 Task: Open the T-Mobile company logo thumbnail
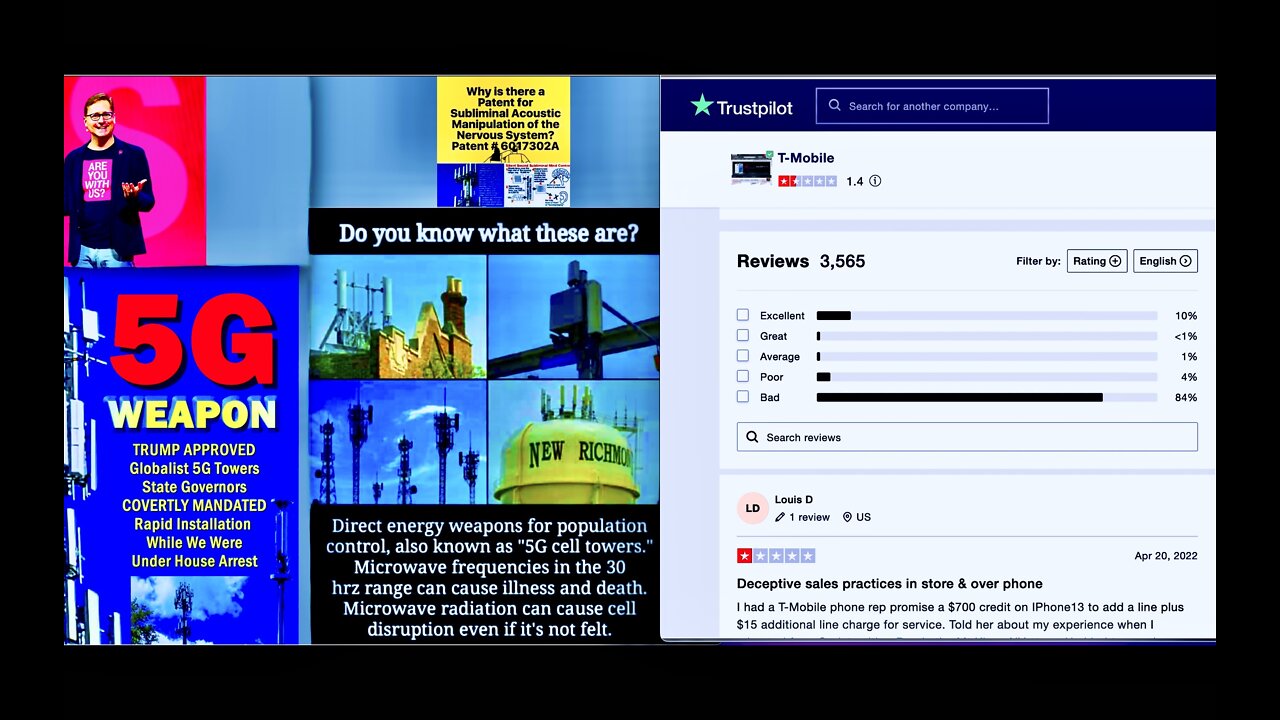coord(751,167)
